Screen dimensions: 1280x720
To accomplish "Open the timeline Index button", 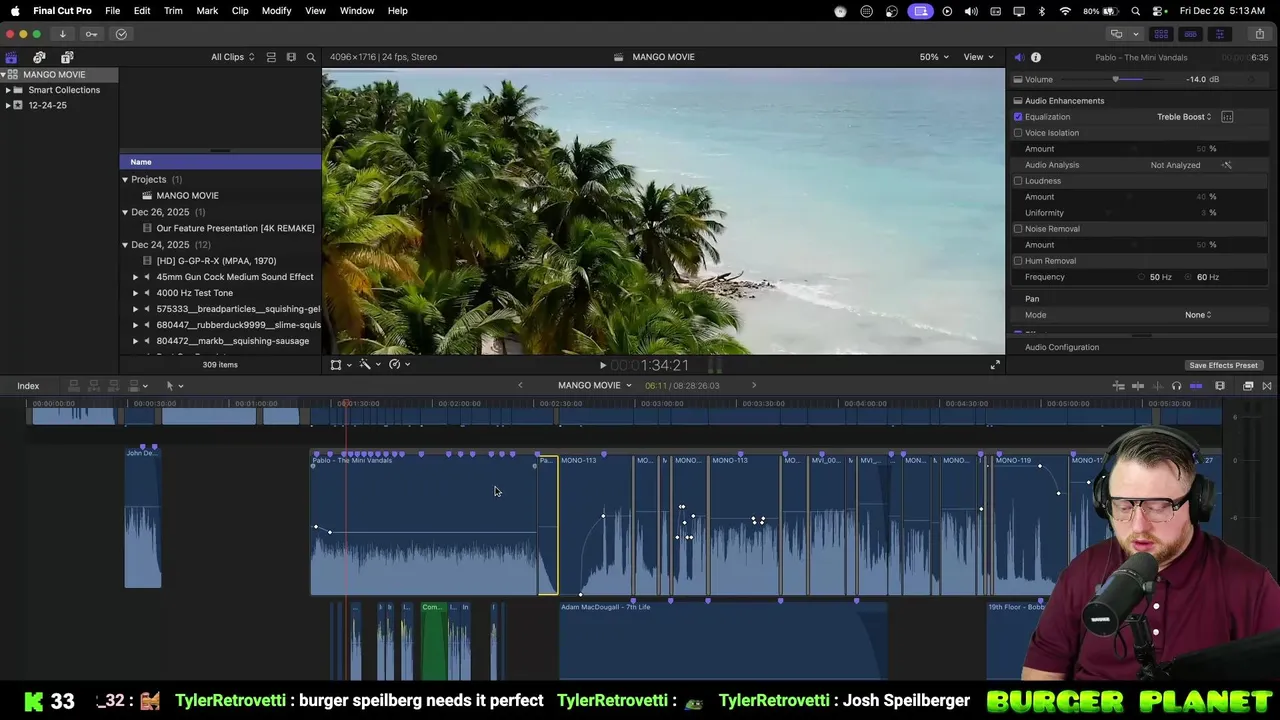I will 28,386.
